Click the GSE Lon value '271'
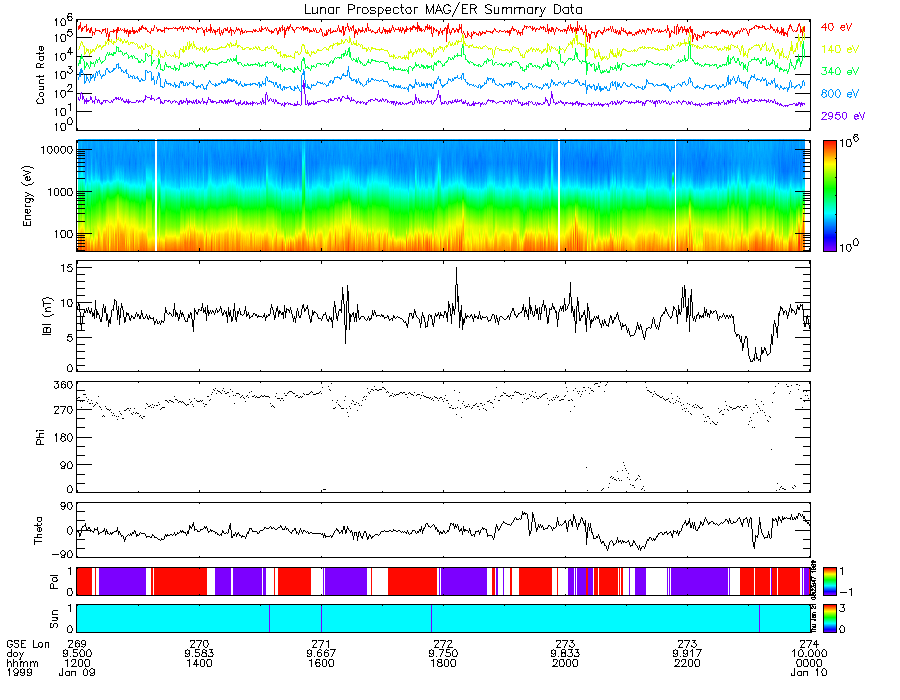The image size is (900, 700). coord(321,644)
